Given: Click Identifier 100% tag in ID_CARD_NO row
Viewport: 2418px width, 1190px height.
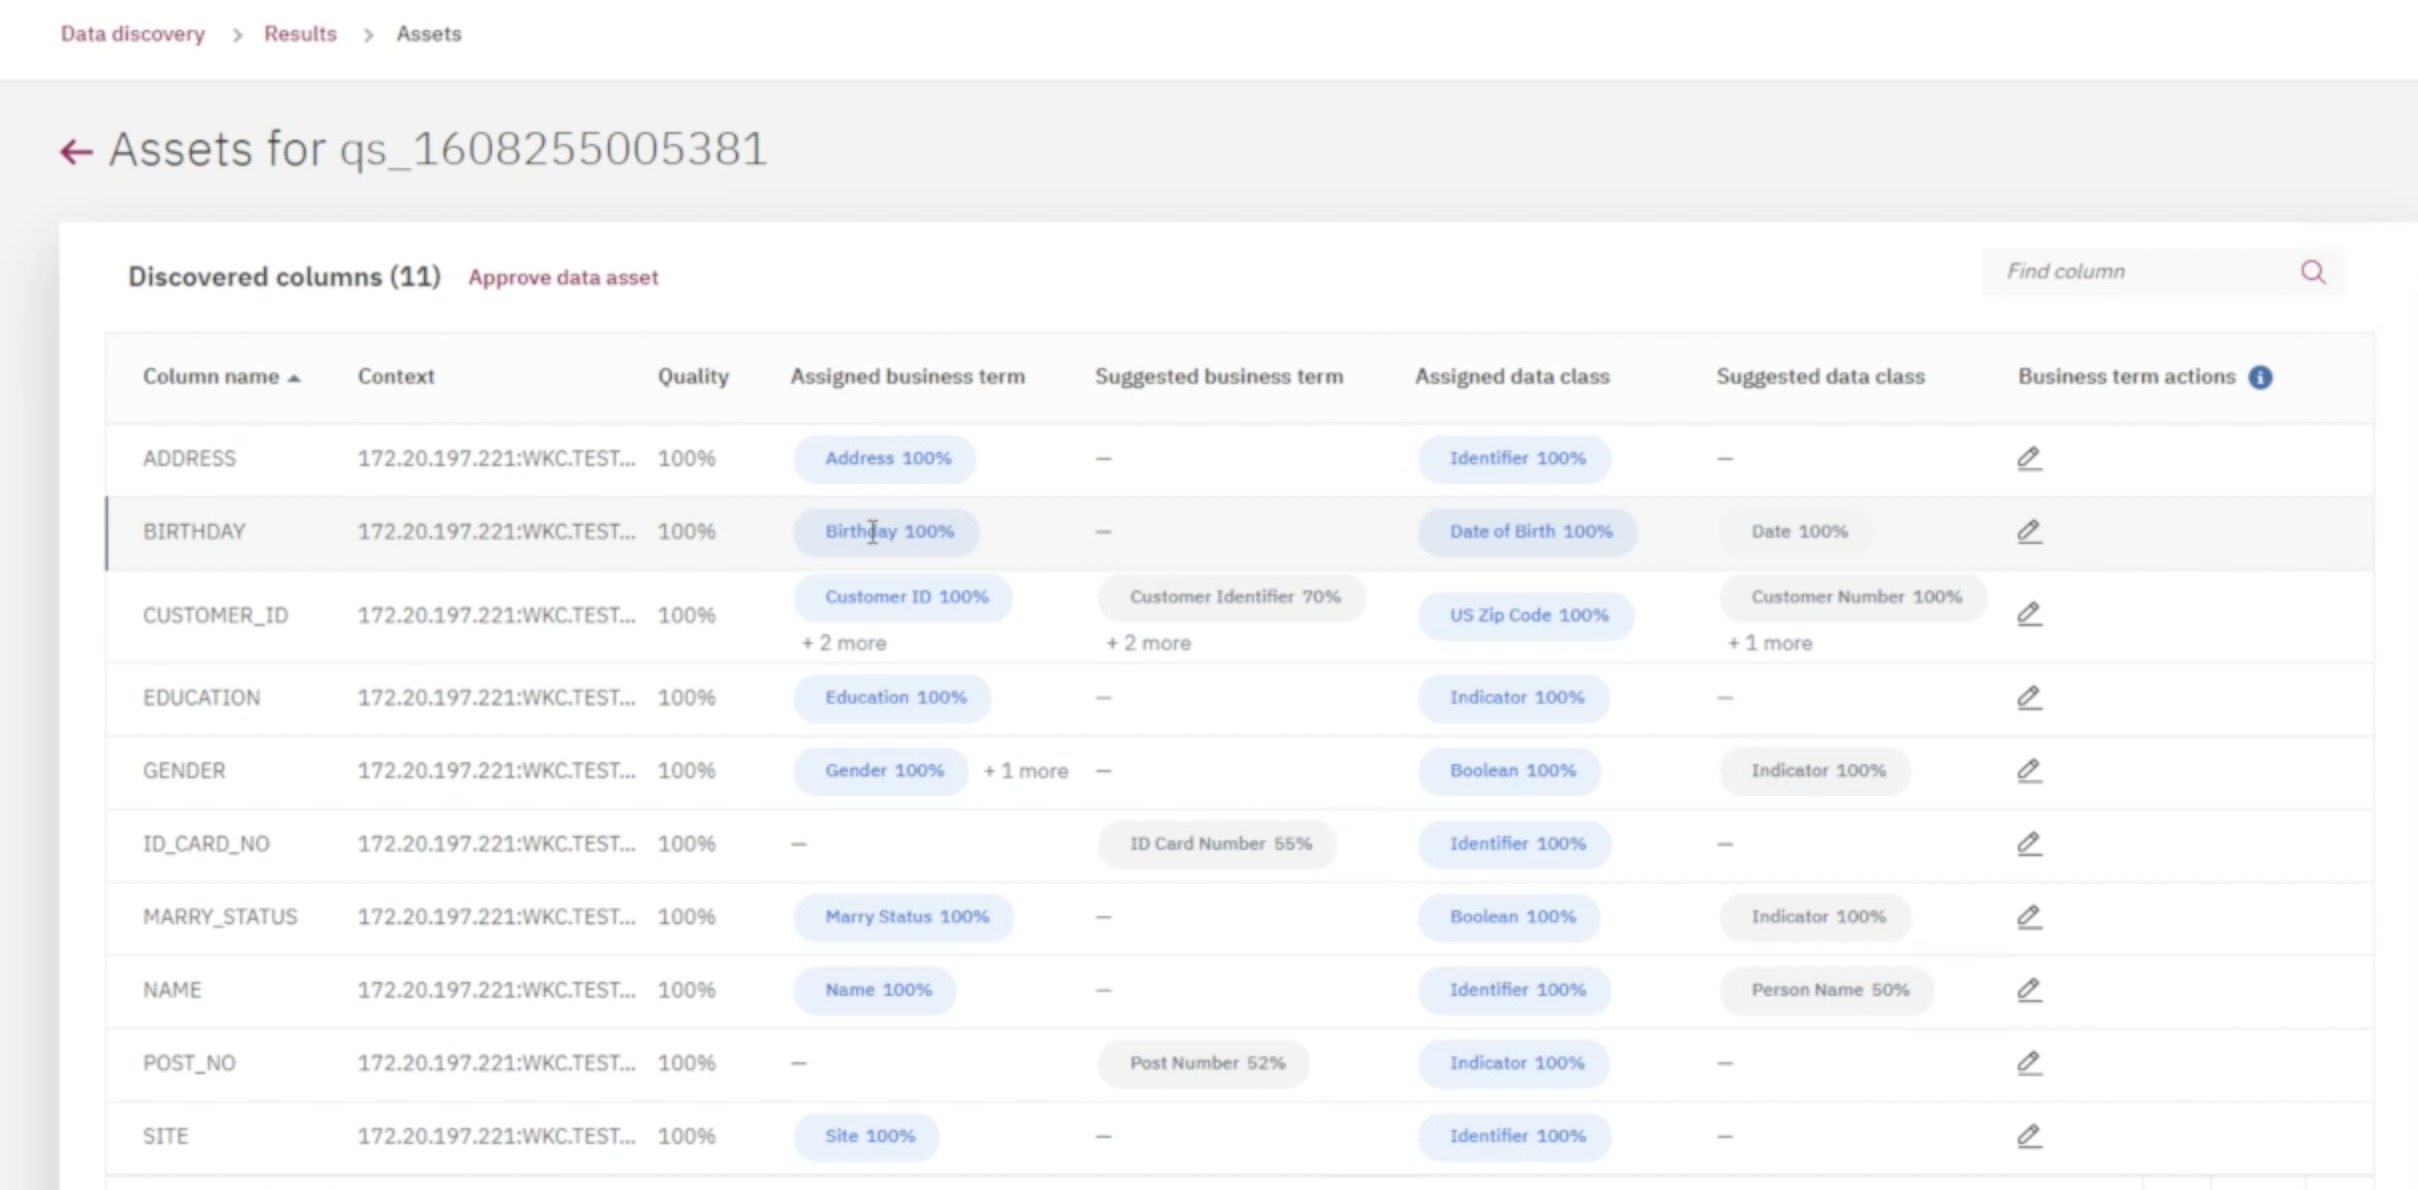Looking at the screenshot, I should [x=1515, y=844].
